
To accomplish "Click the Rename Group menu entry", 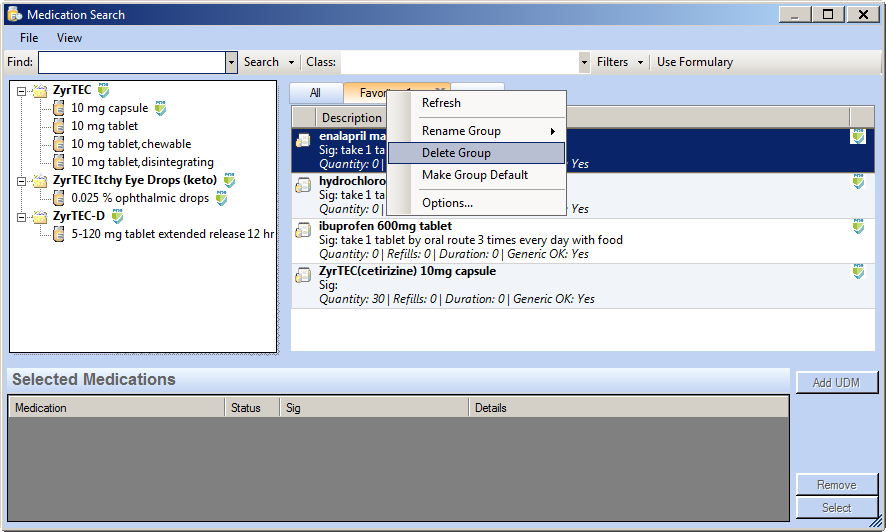I will 476,131.
